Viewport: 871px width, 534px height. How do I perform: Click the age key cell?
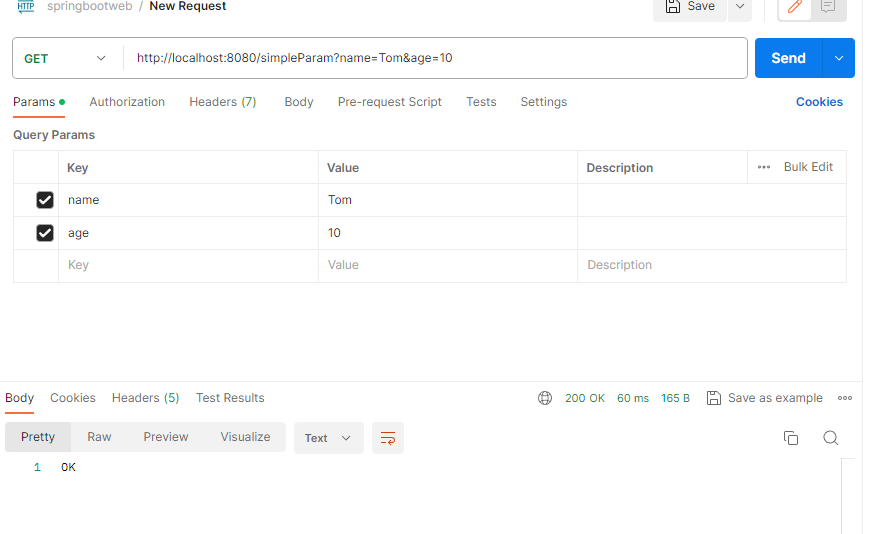point(188,233)
